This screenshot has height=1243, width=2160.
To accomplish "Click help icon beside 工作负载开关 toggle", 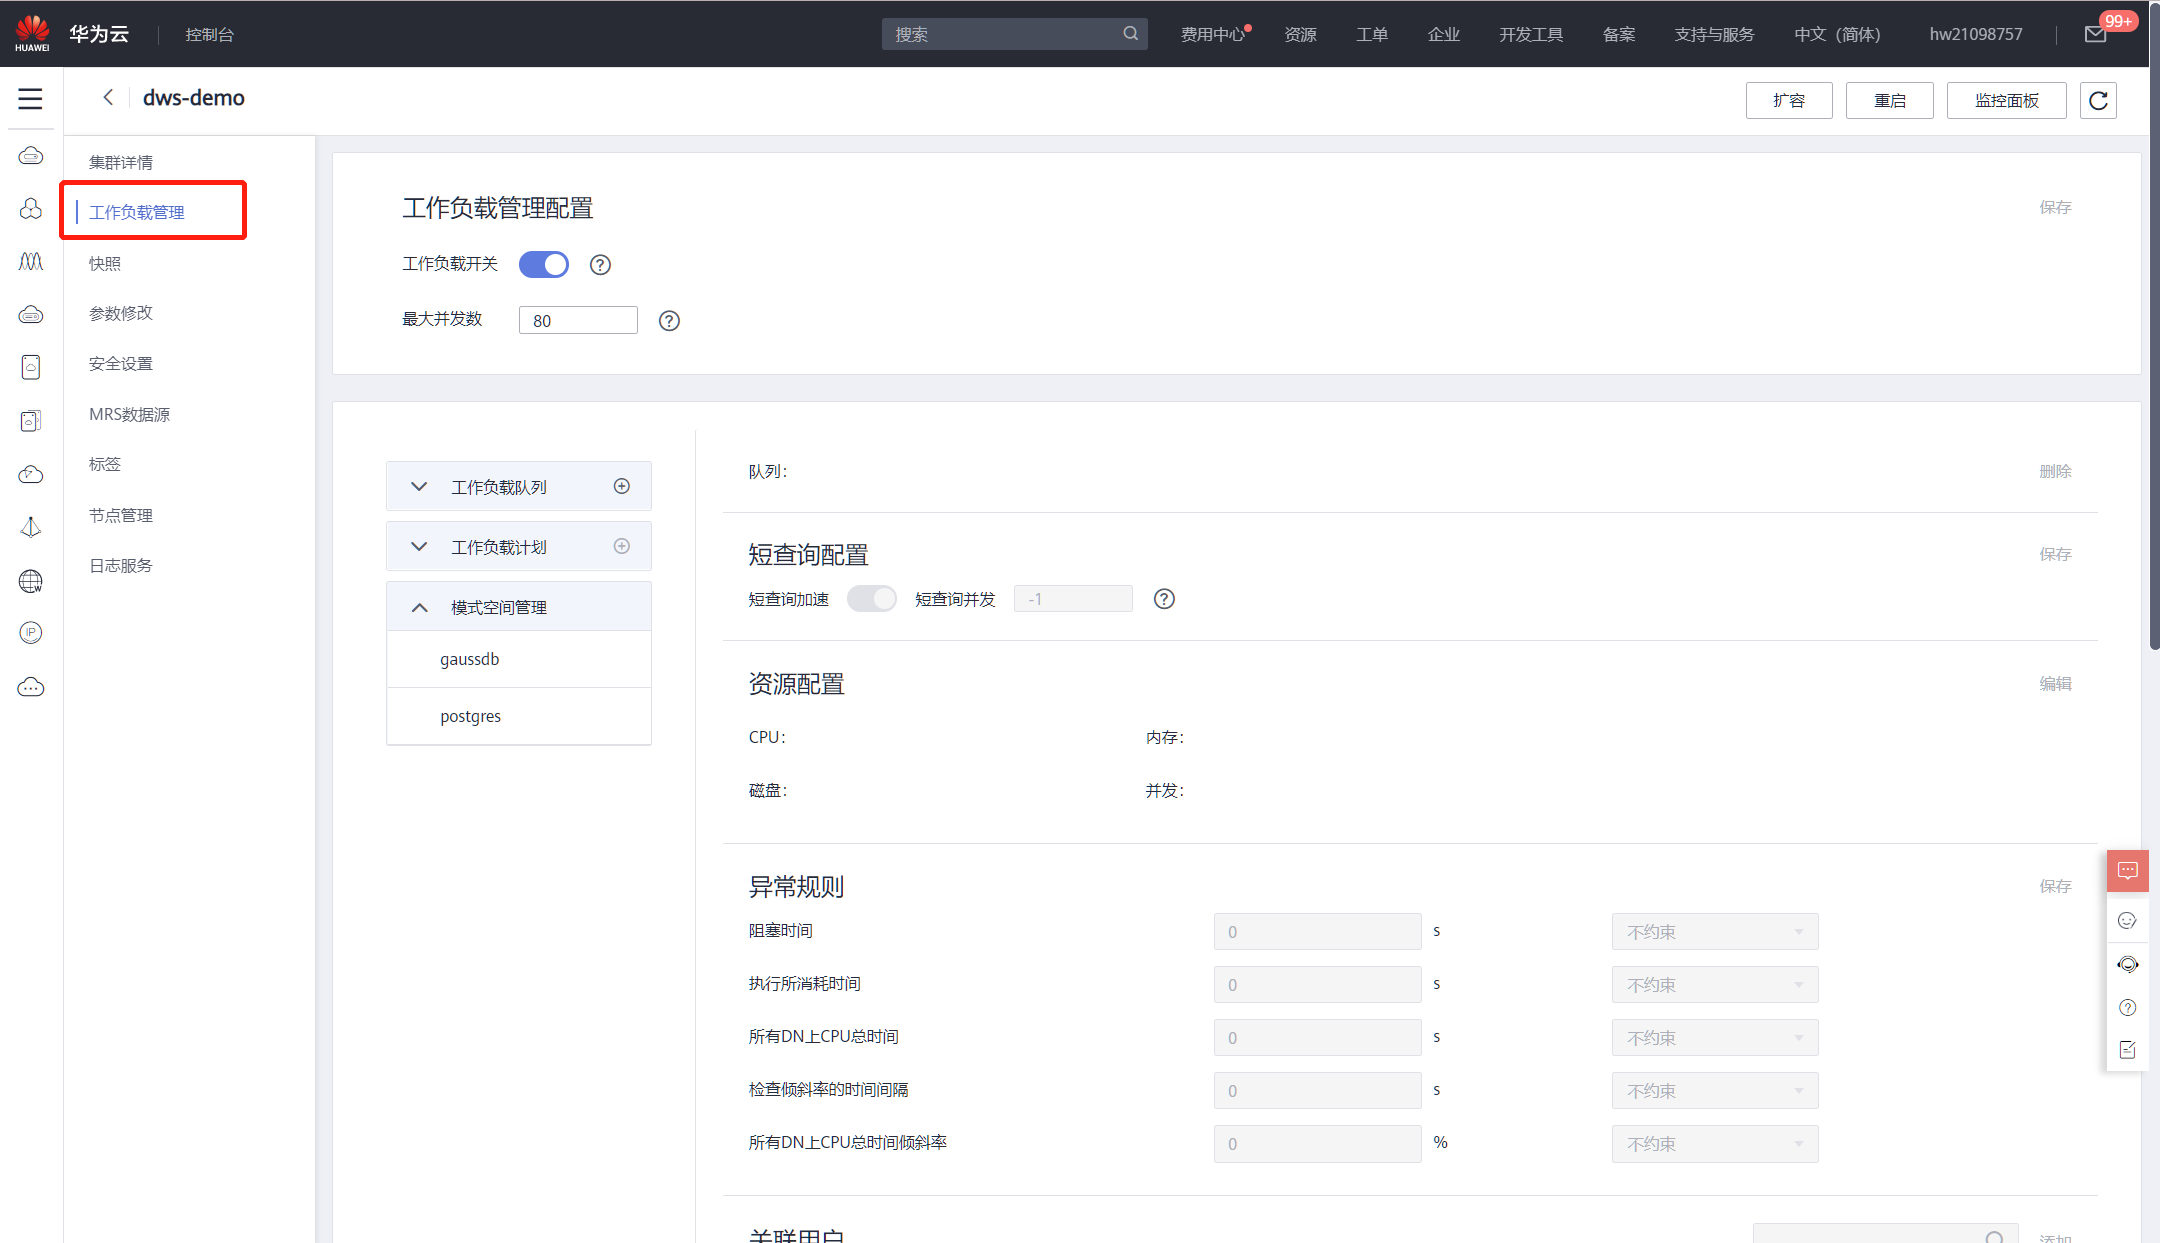I will (600, 265).
